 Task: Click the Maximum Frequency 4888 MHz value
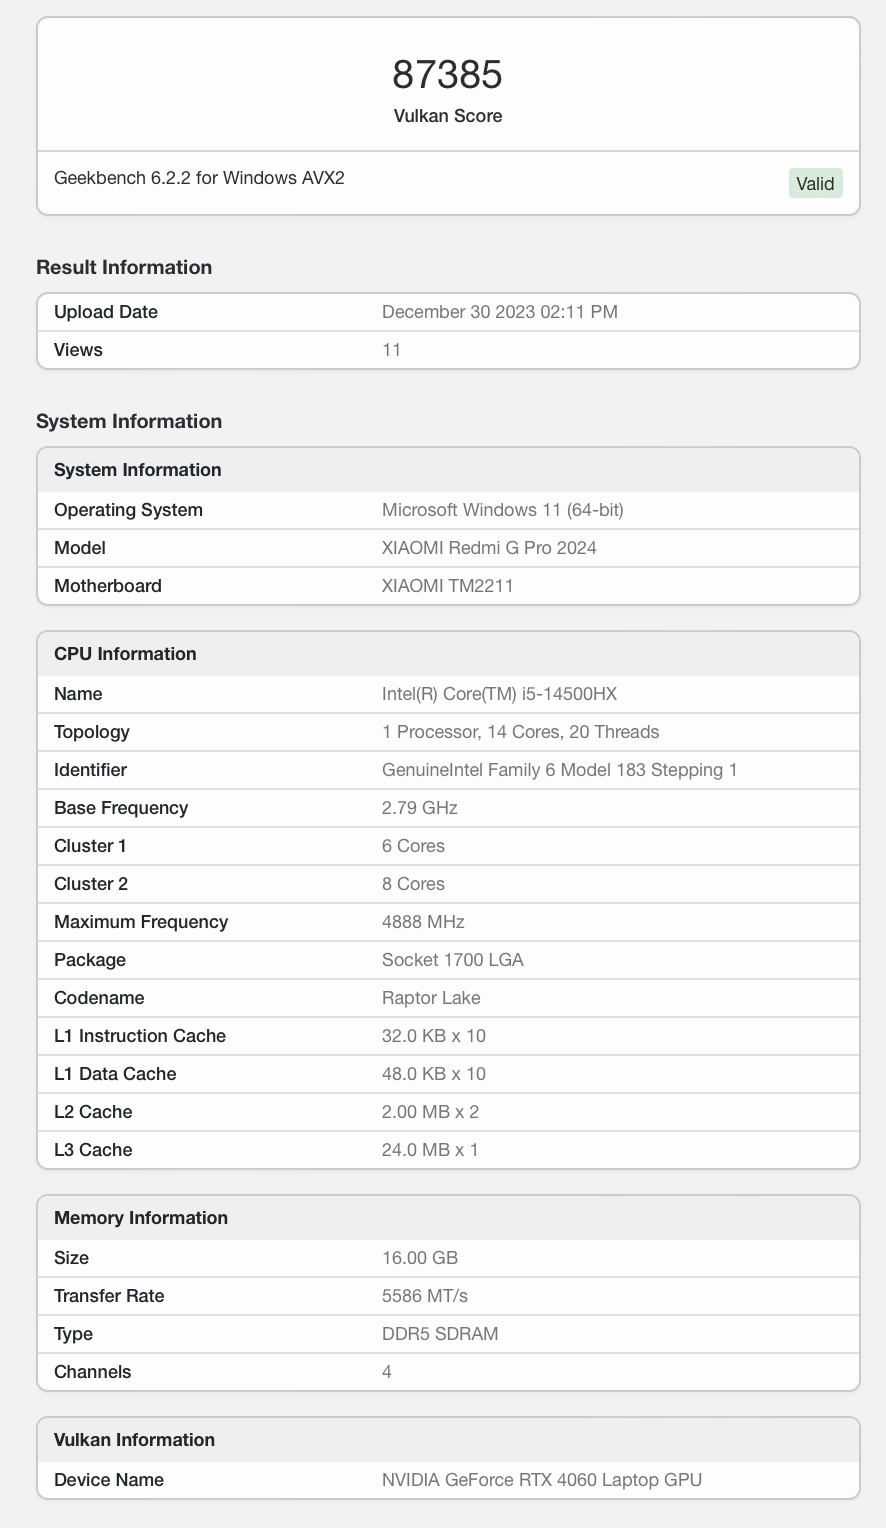tap(423, 921)
